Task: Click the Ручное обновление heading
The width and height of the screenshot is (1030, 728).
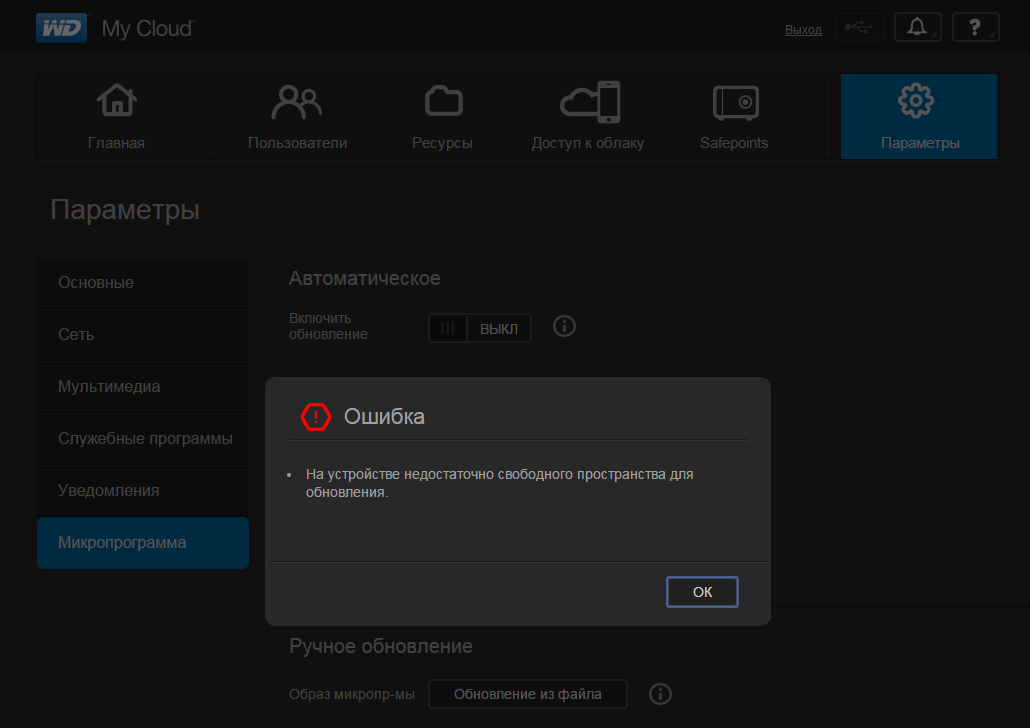Action: [381, 647]
